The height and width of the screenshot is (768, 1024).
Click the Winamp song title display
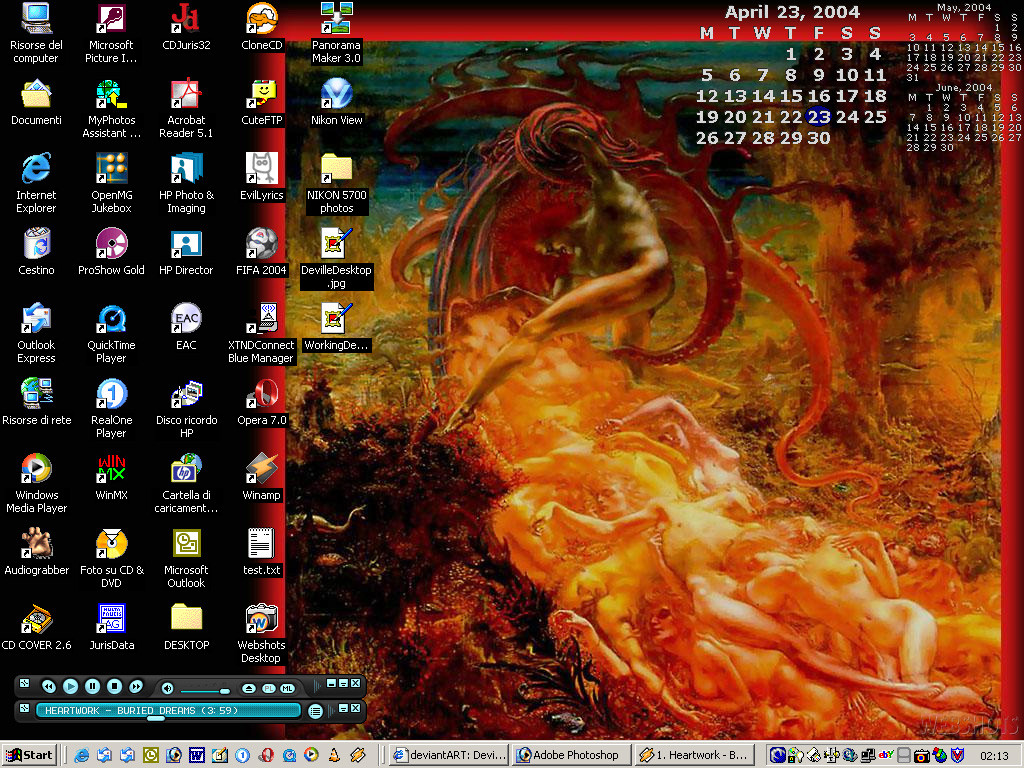pos(168,711)
